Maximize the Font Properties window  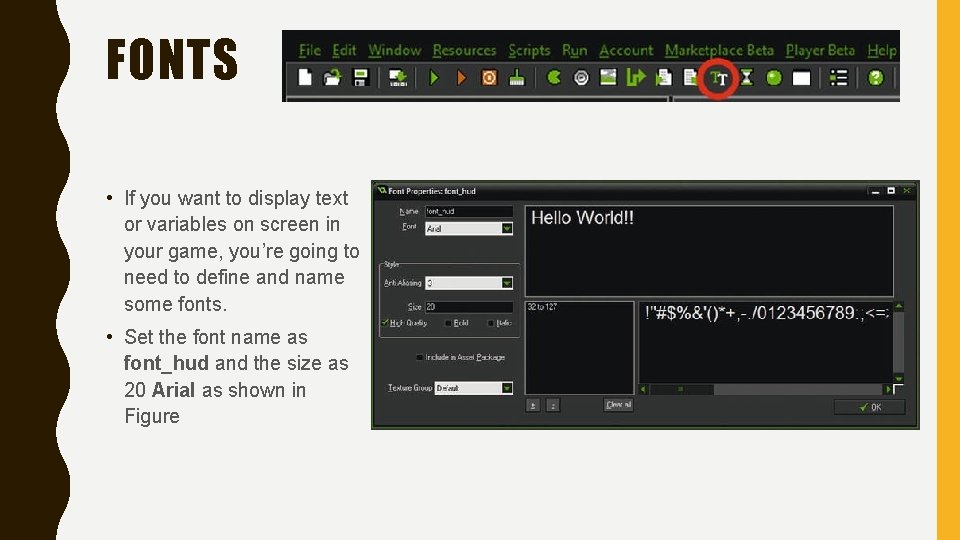(891, 191)
